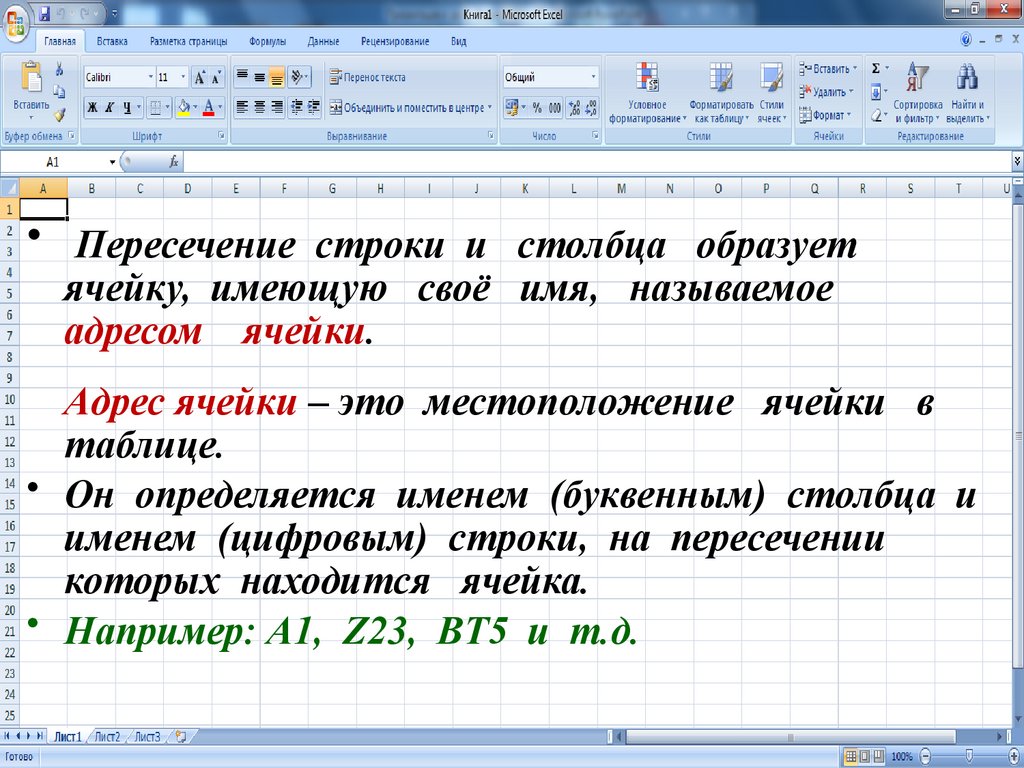Screen dimensions: 1024x768
Task: Toggle bottom vertical alignment (highlighted)
Action: (276, 77)
